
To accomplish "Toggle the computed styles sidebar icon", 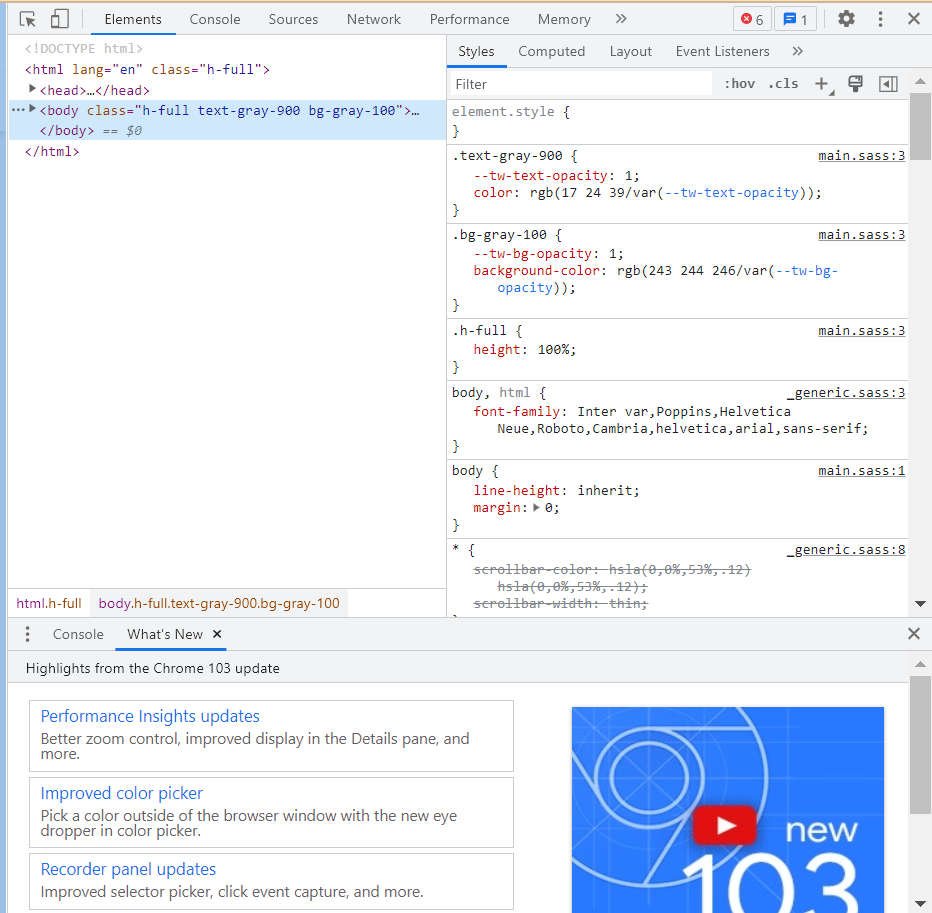I will [888, 84].
